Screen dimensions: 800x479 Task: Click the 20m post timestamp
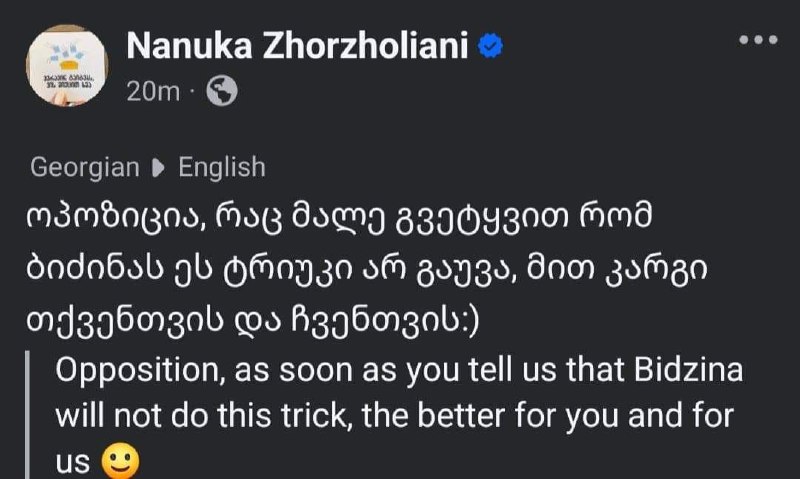153,92
